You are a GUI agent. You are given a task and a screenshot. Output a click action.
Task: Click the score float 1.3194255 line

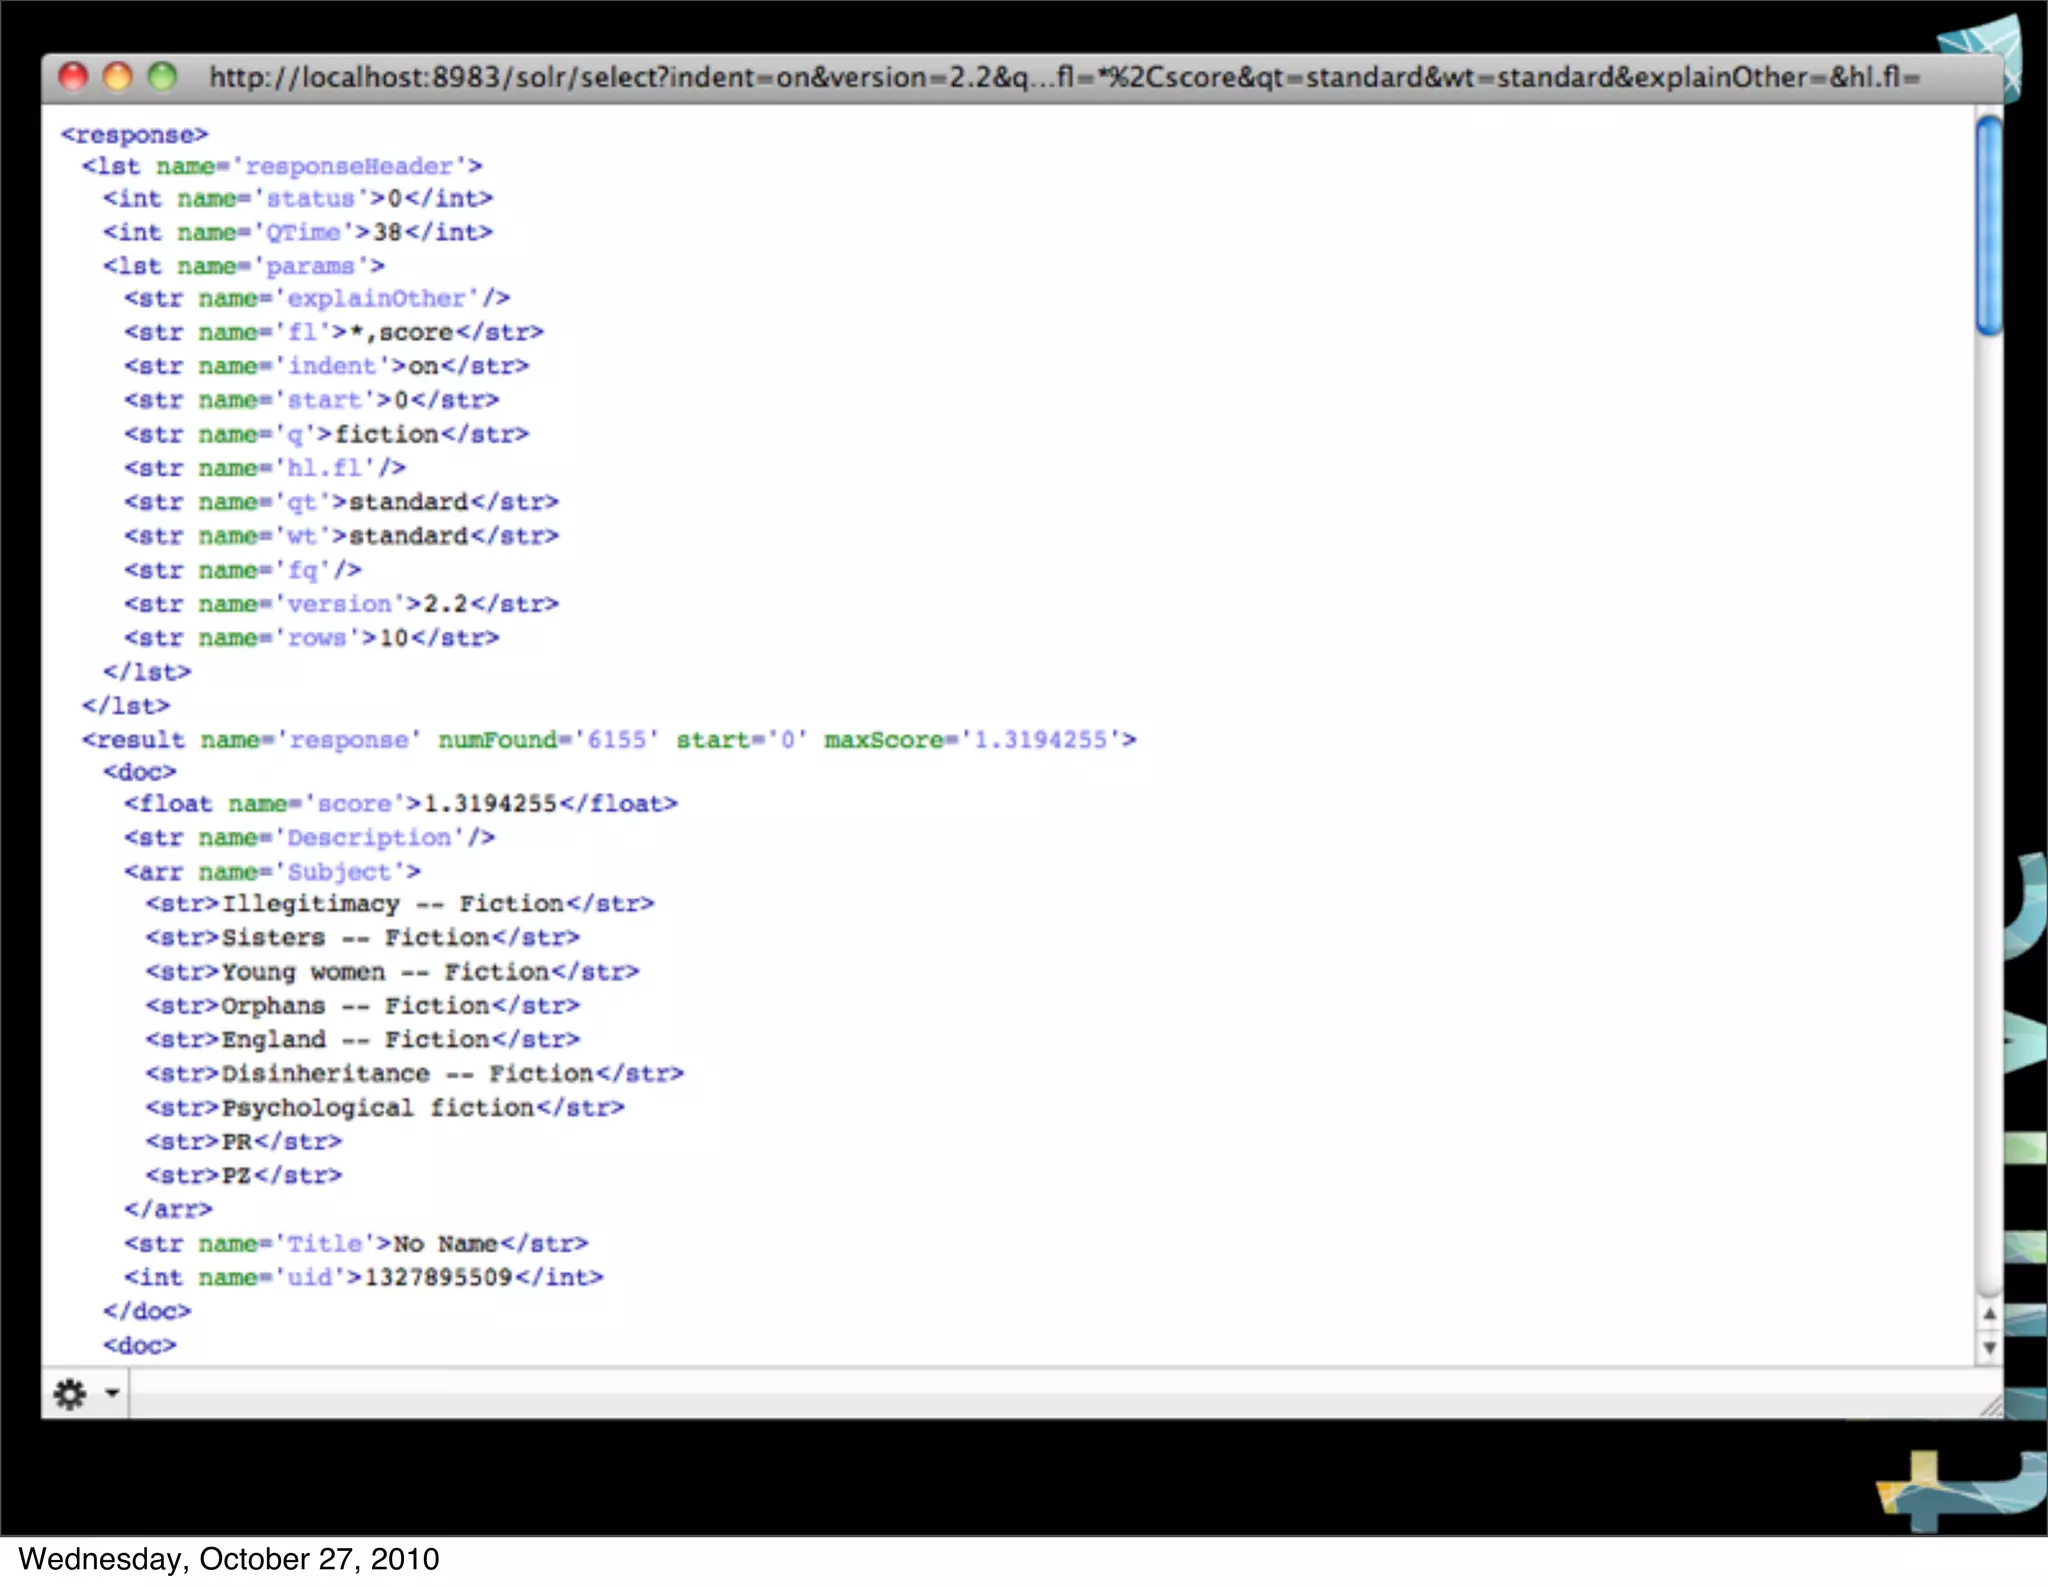tap(400, 804)
